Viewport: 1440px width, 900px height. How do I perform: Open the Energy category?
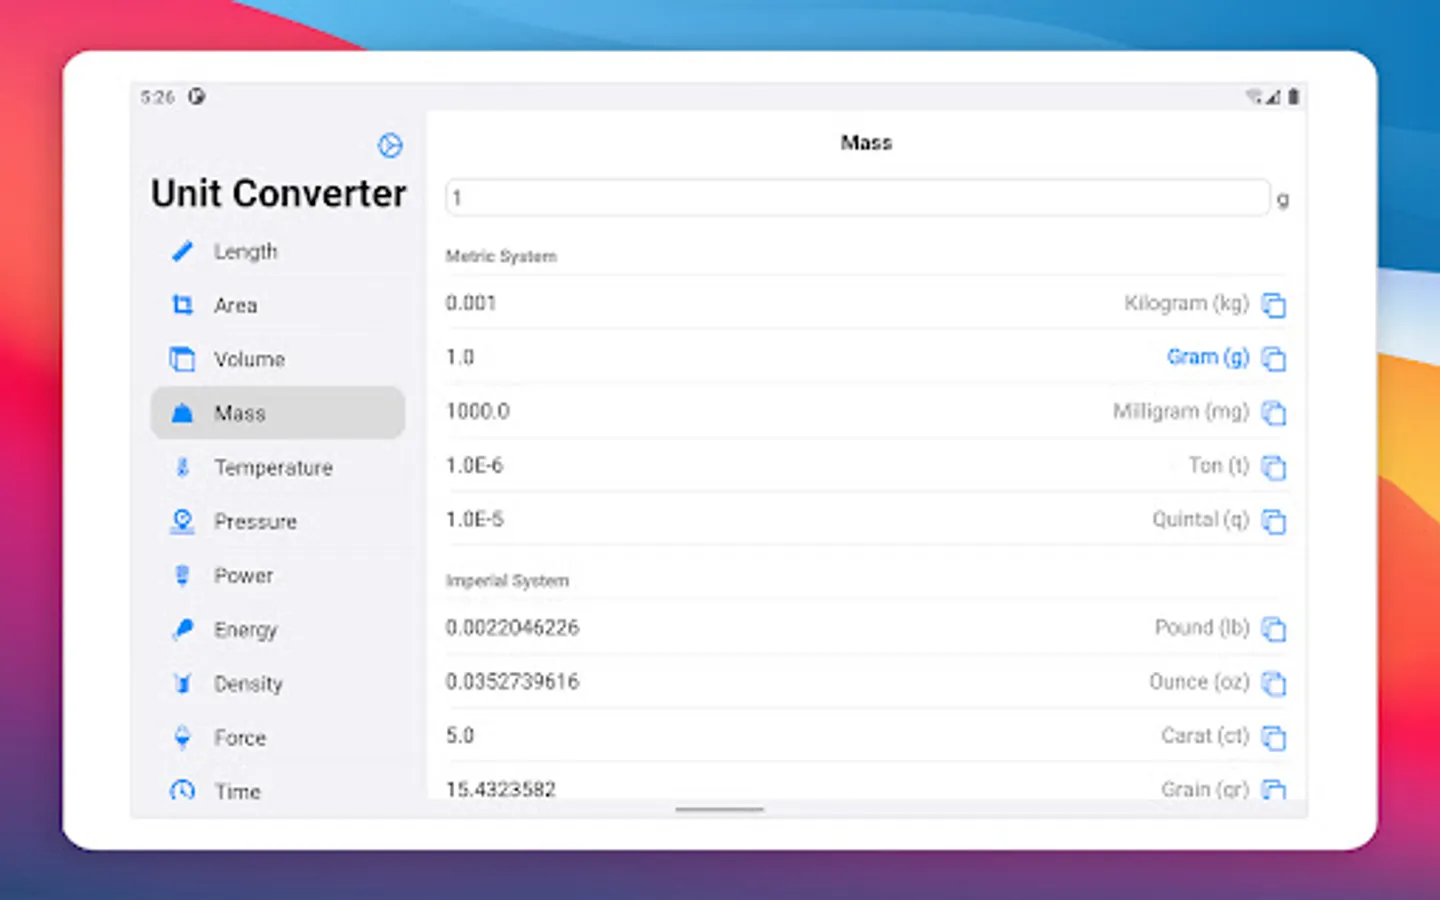point(278,629)
